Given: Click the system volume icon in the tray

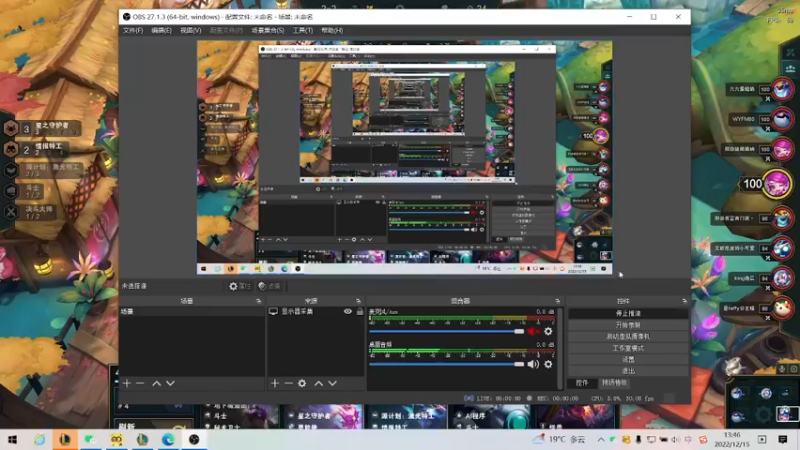Looking at the screenshot, I should click(676, 439).
